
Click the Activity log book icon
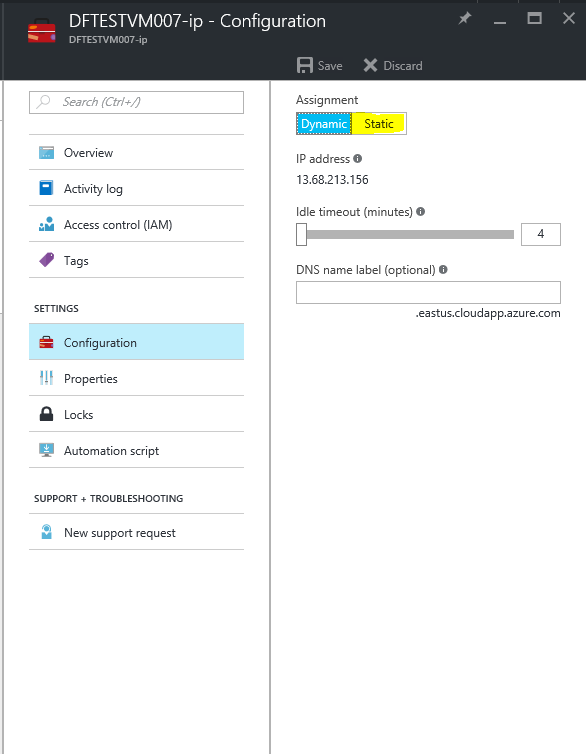click(46, 188)
